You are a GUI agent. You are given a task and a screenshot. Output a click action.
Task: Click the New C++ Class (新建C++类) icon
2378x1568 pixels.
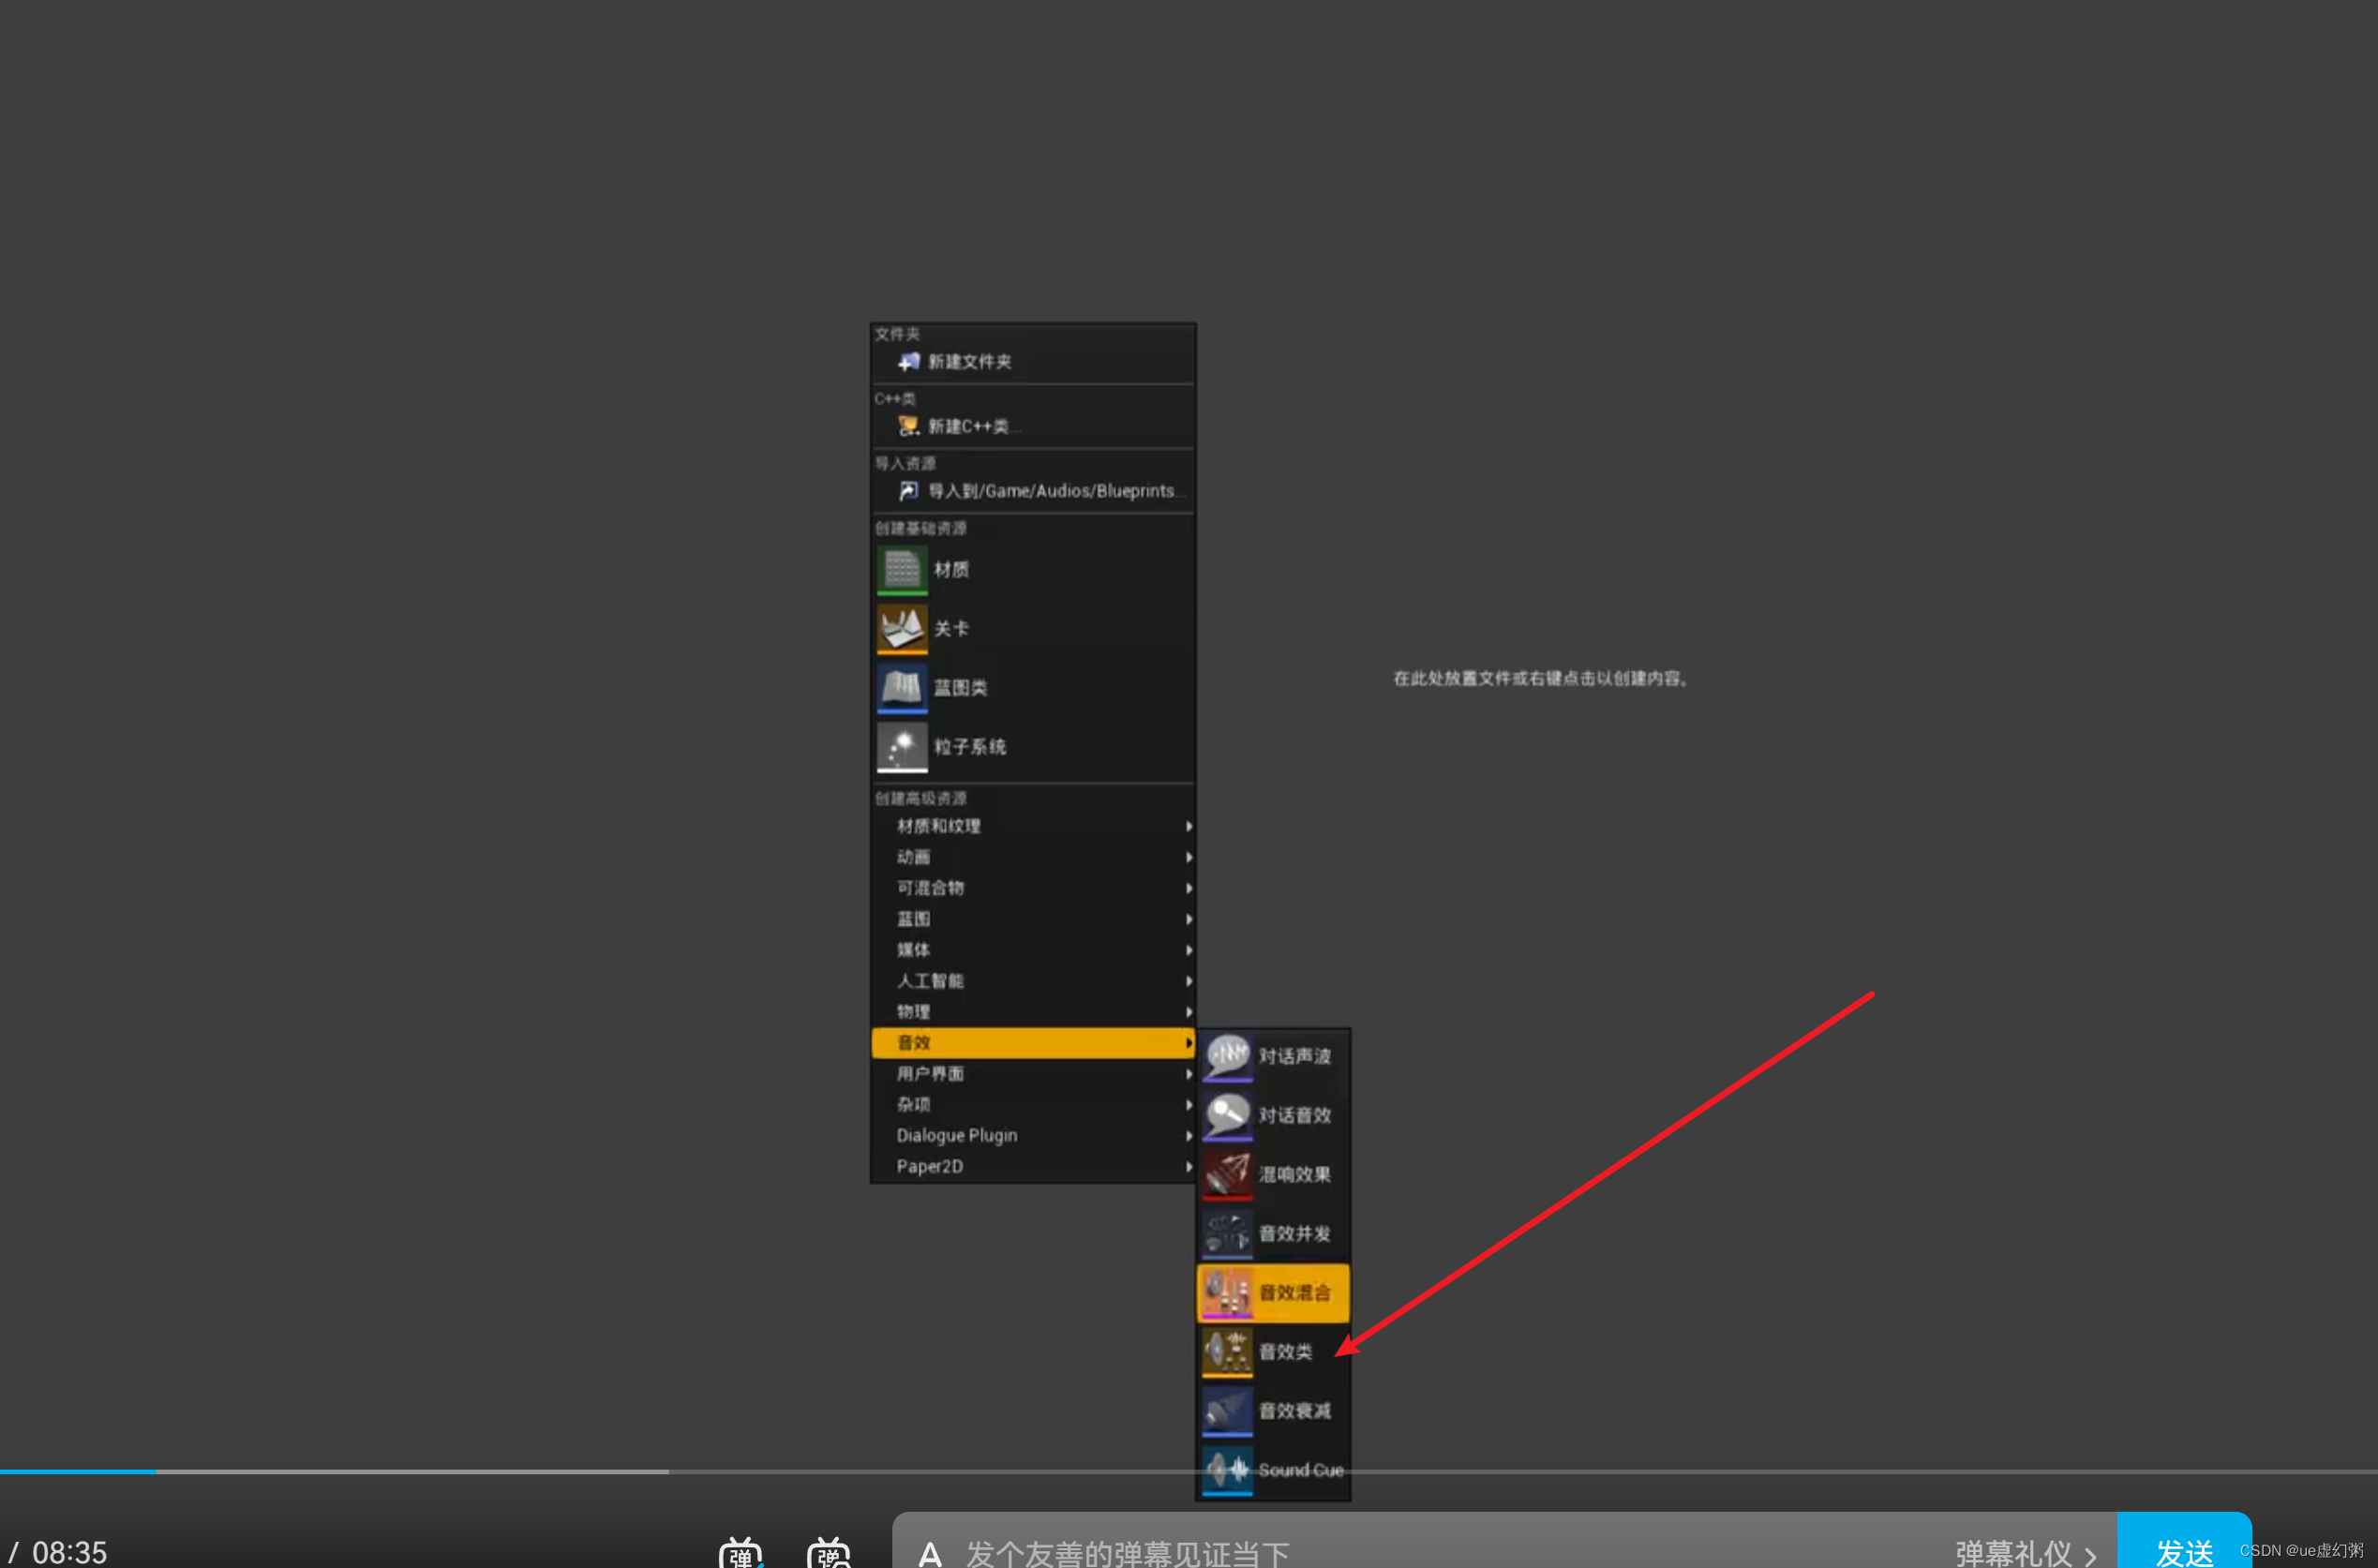[908, 426]
